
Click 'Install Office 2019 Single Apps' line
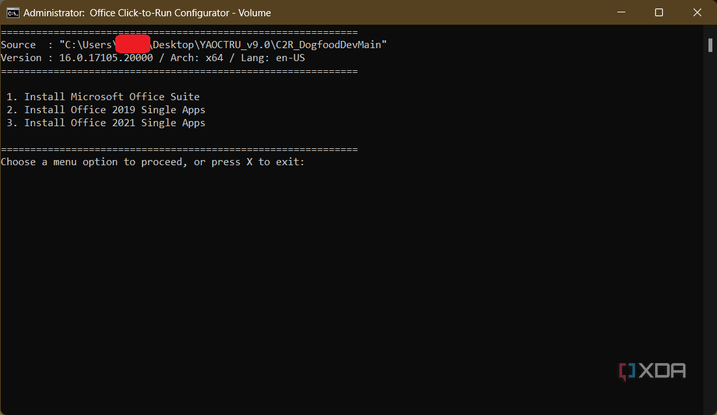106,110
